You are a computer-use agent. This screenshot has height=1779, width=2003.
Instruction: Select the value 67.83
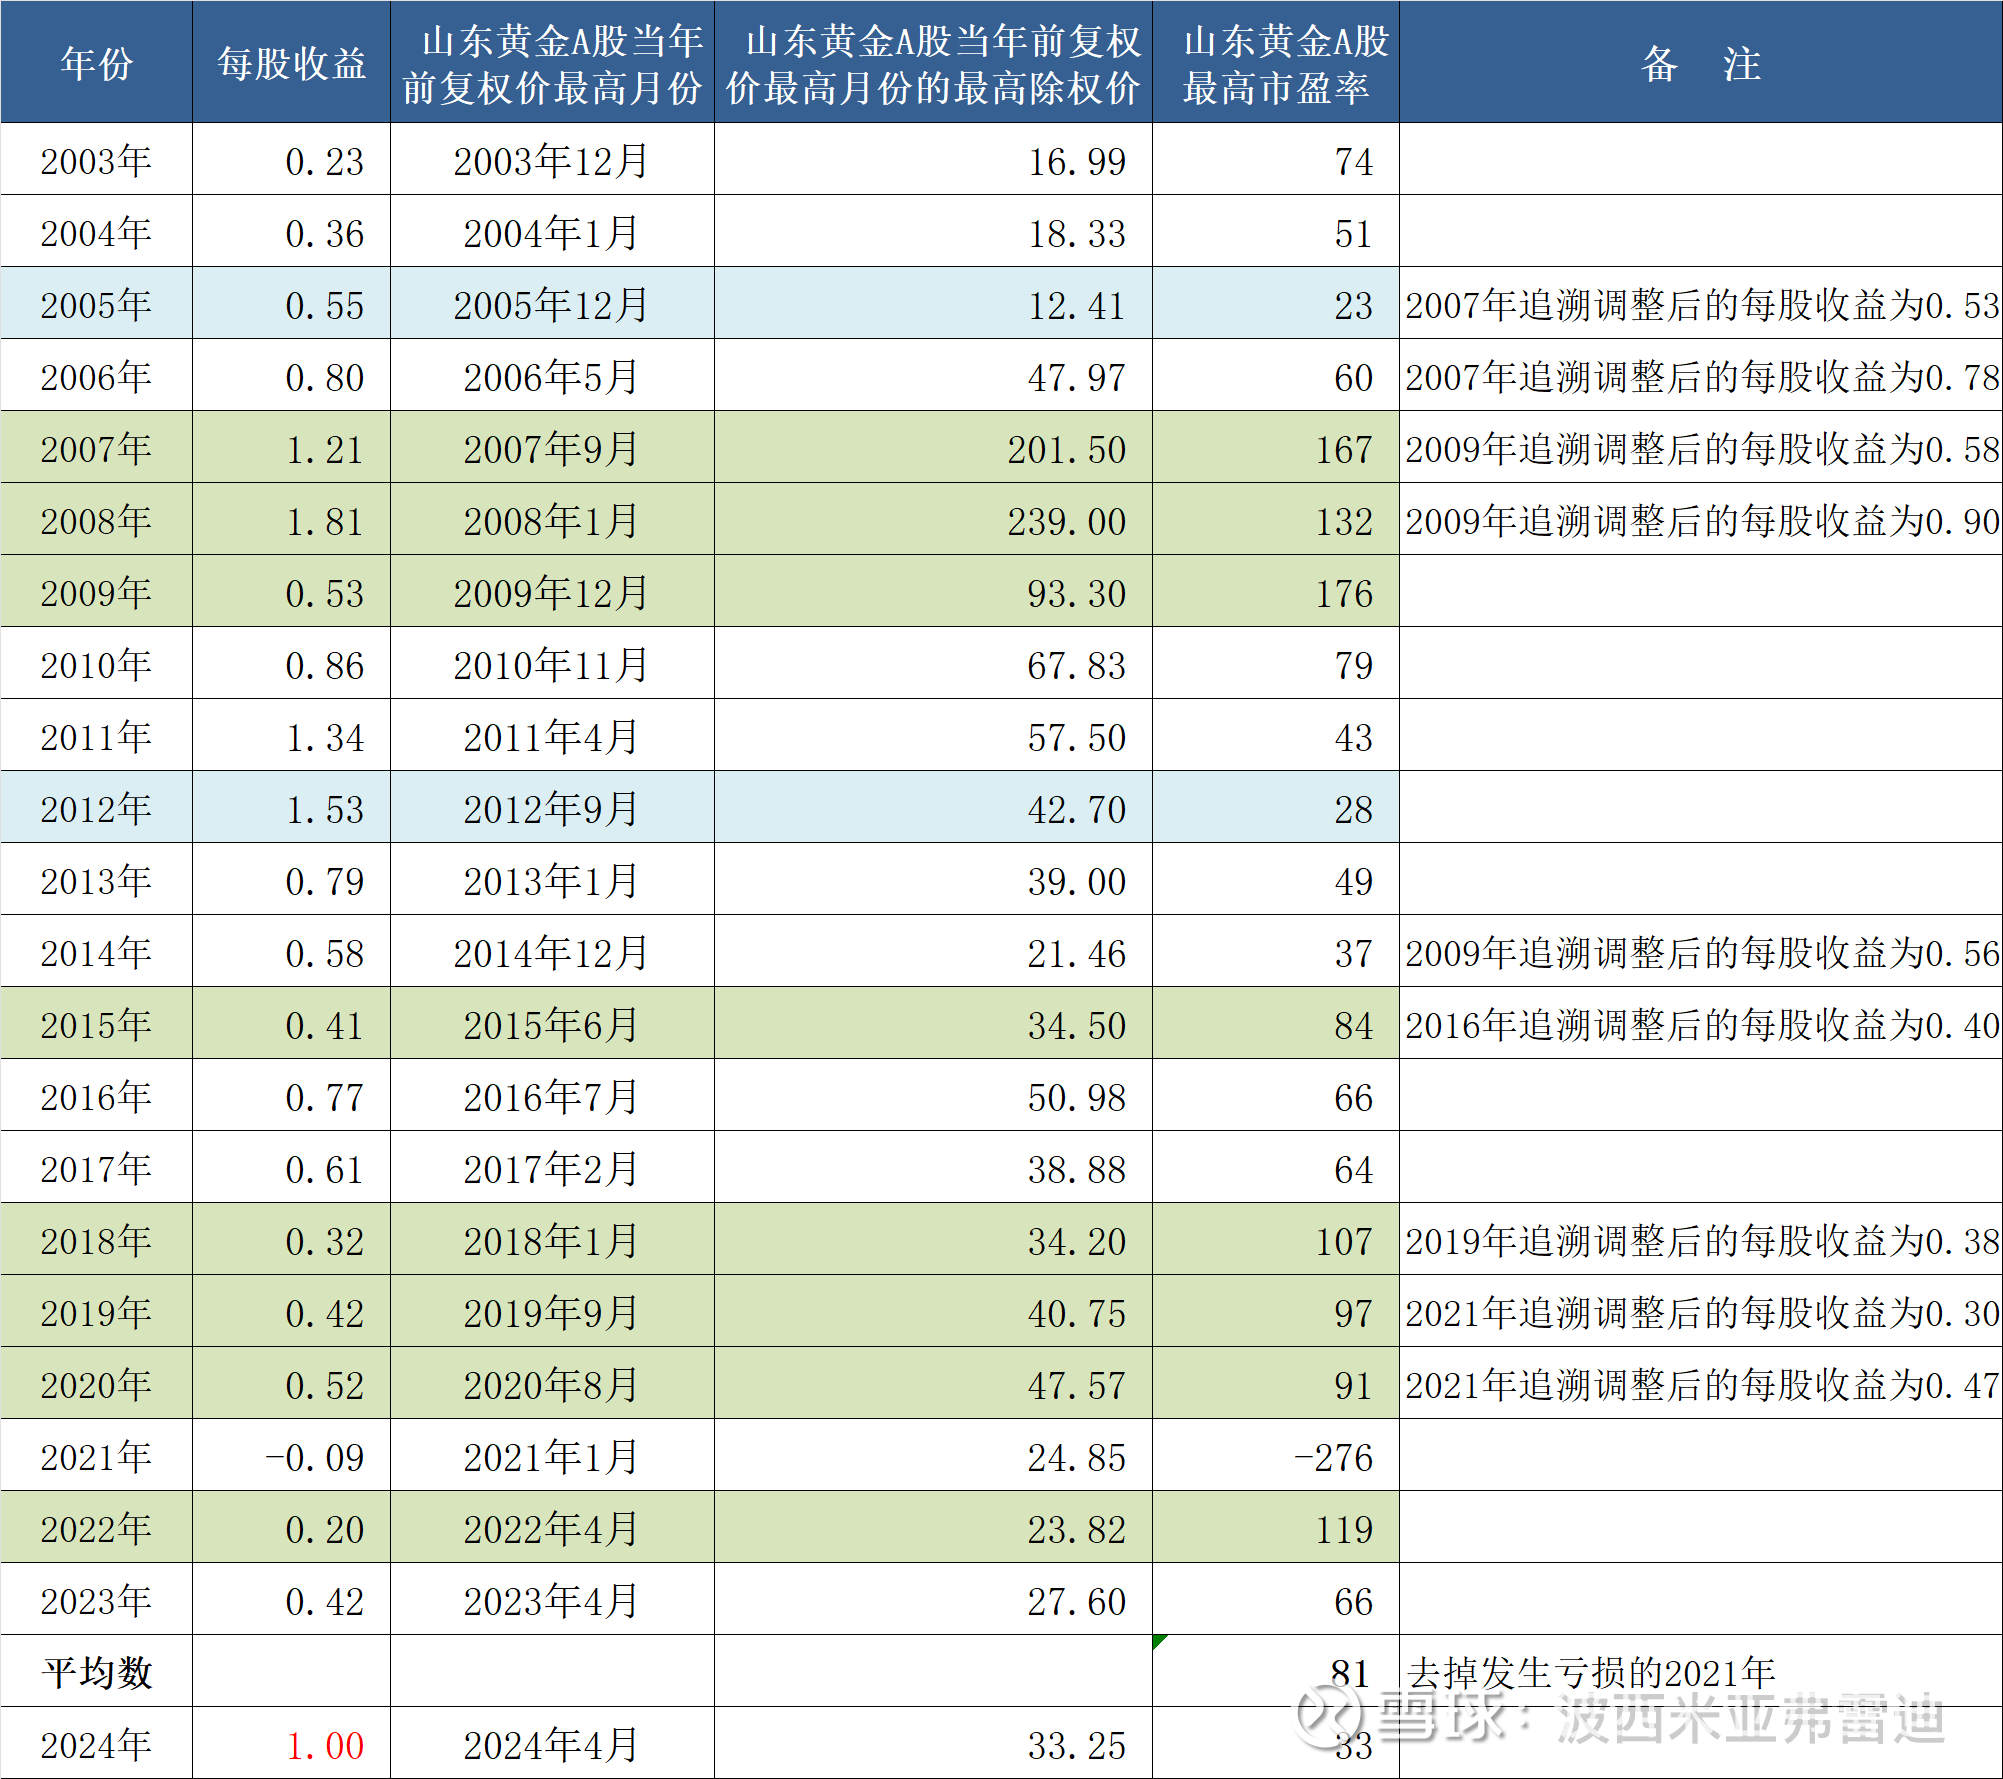tap(1077, 666)
